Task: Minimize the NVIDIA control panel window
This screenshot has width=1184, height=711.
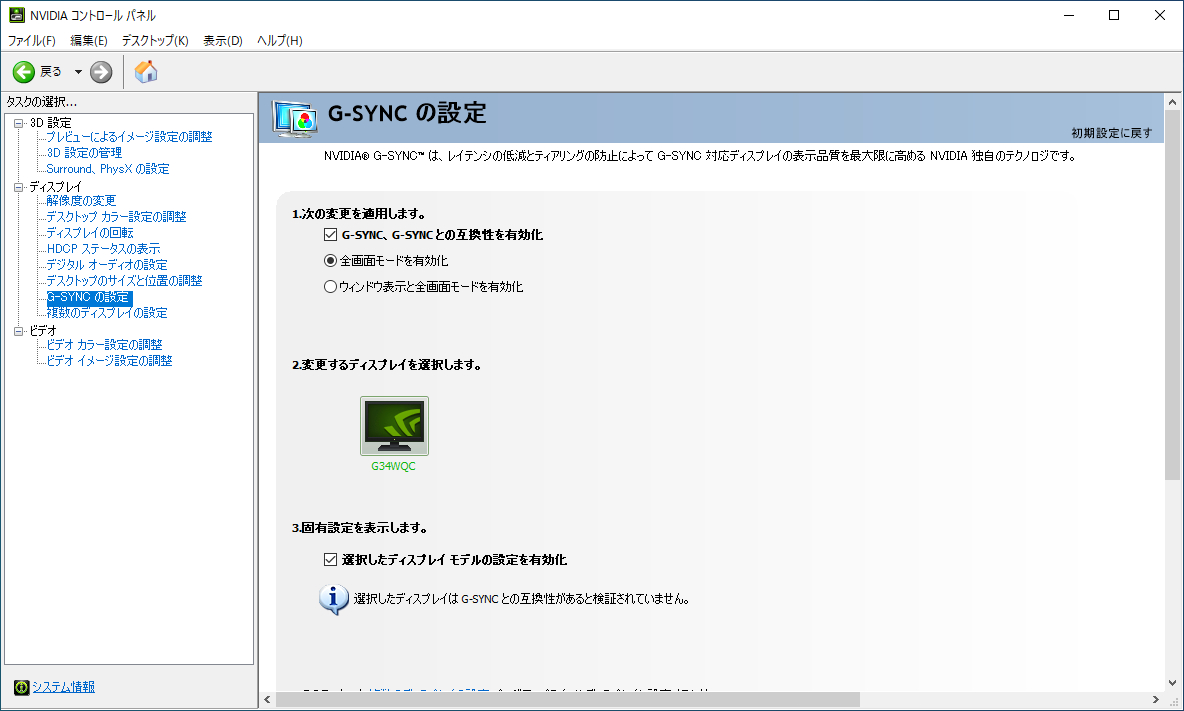Action: [1068, 15]
